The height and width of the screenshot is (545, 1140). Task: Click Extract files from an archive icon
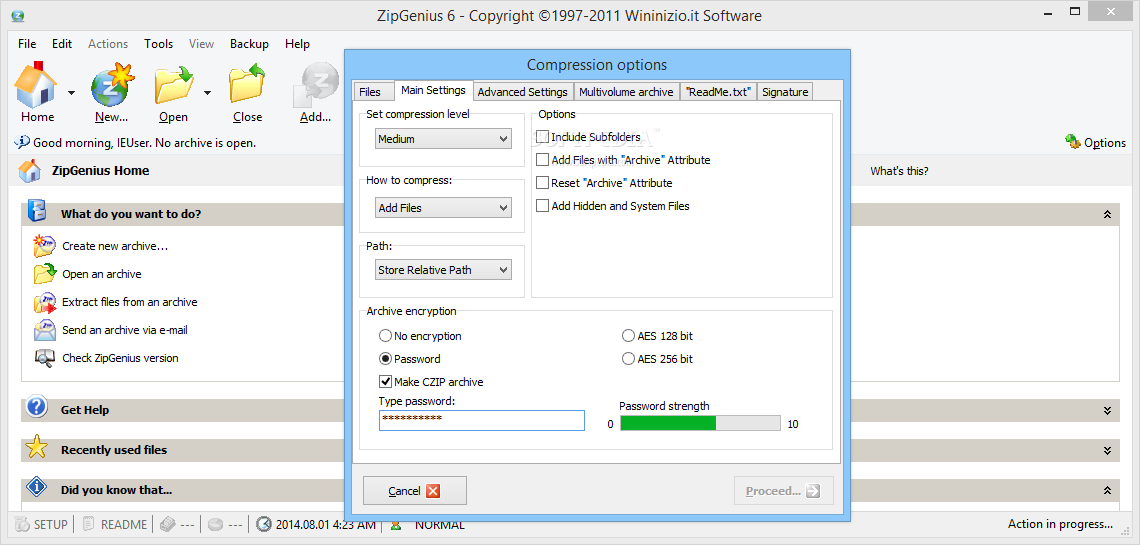pos(44,302)
